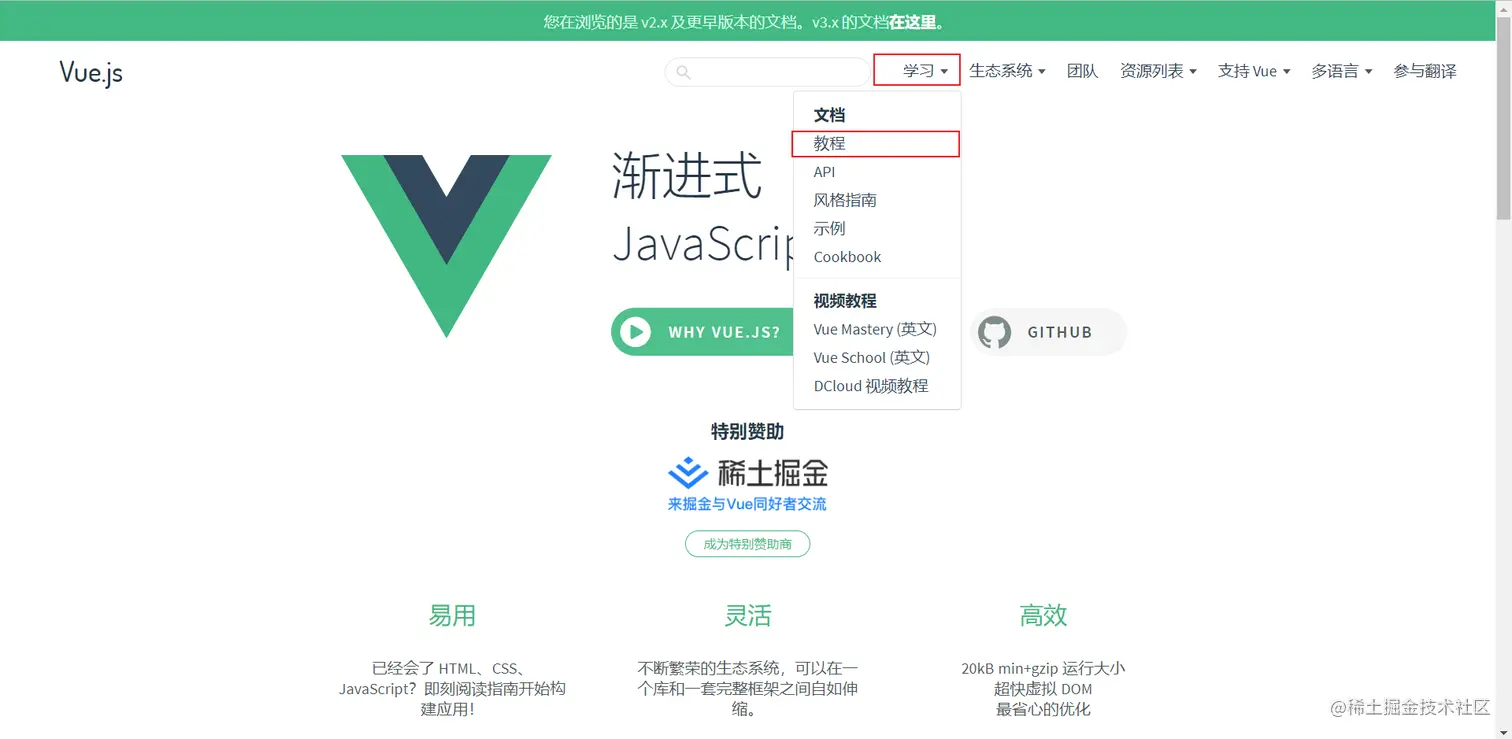The width and height of the screenshot is (1512, 739).
Task: Focus the documentation search field
Action: [x=767, y=72]
